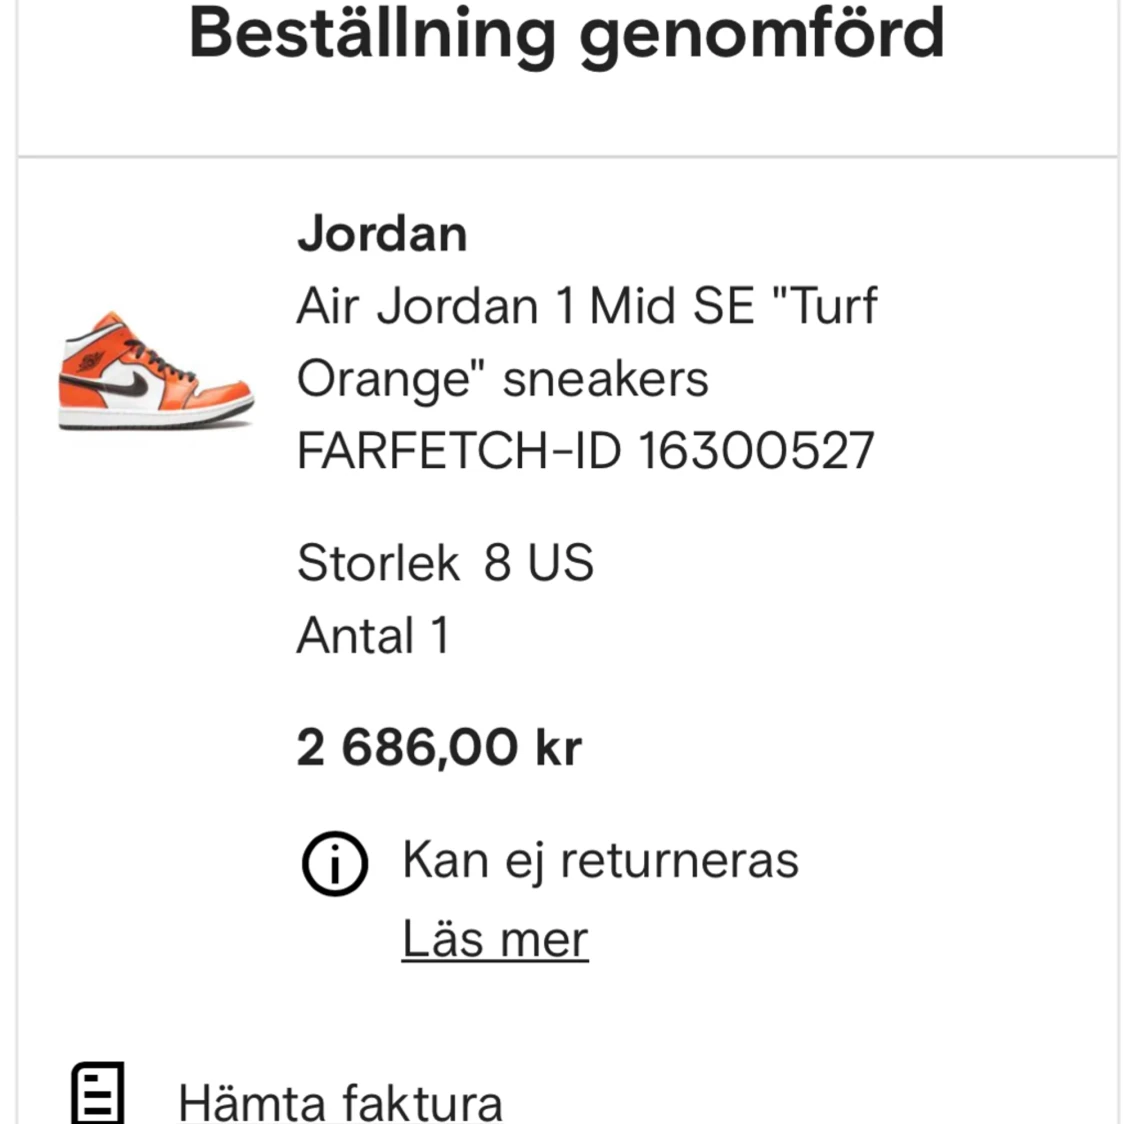Click the info icon next to "Kan ej returneras"
This screenshot has width=1125, height=1124.
tap(335, 862)
